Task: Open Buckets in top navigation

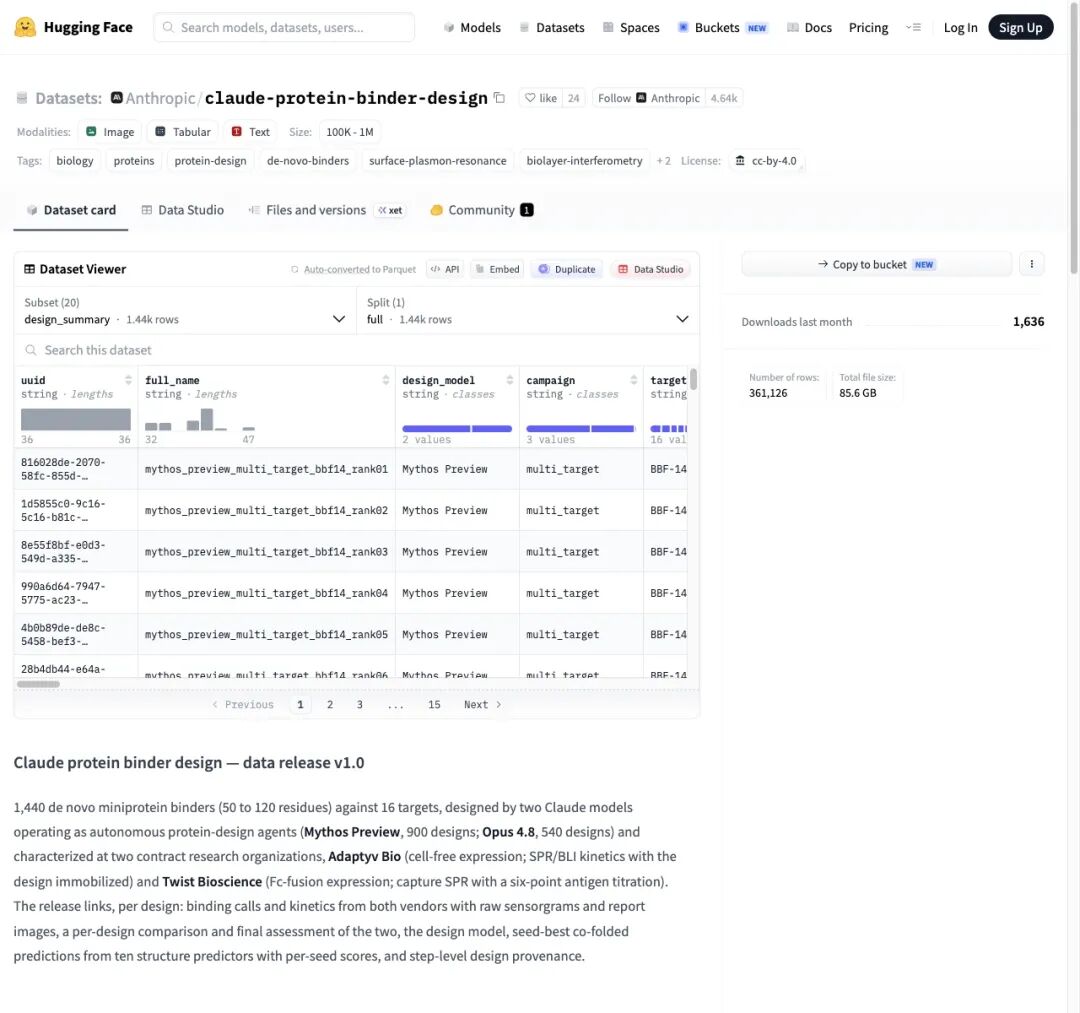Action: click(723, 28)
